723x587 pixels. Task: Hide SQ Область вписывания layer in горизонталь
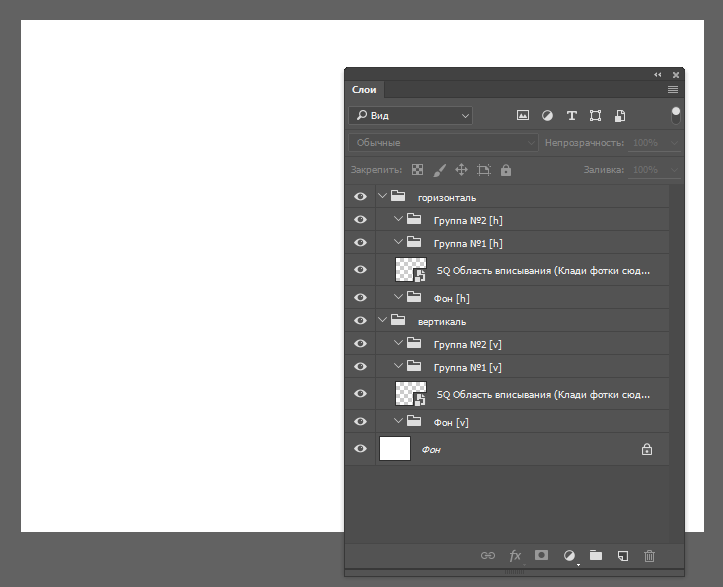click(360, 269)
